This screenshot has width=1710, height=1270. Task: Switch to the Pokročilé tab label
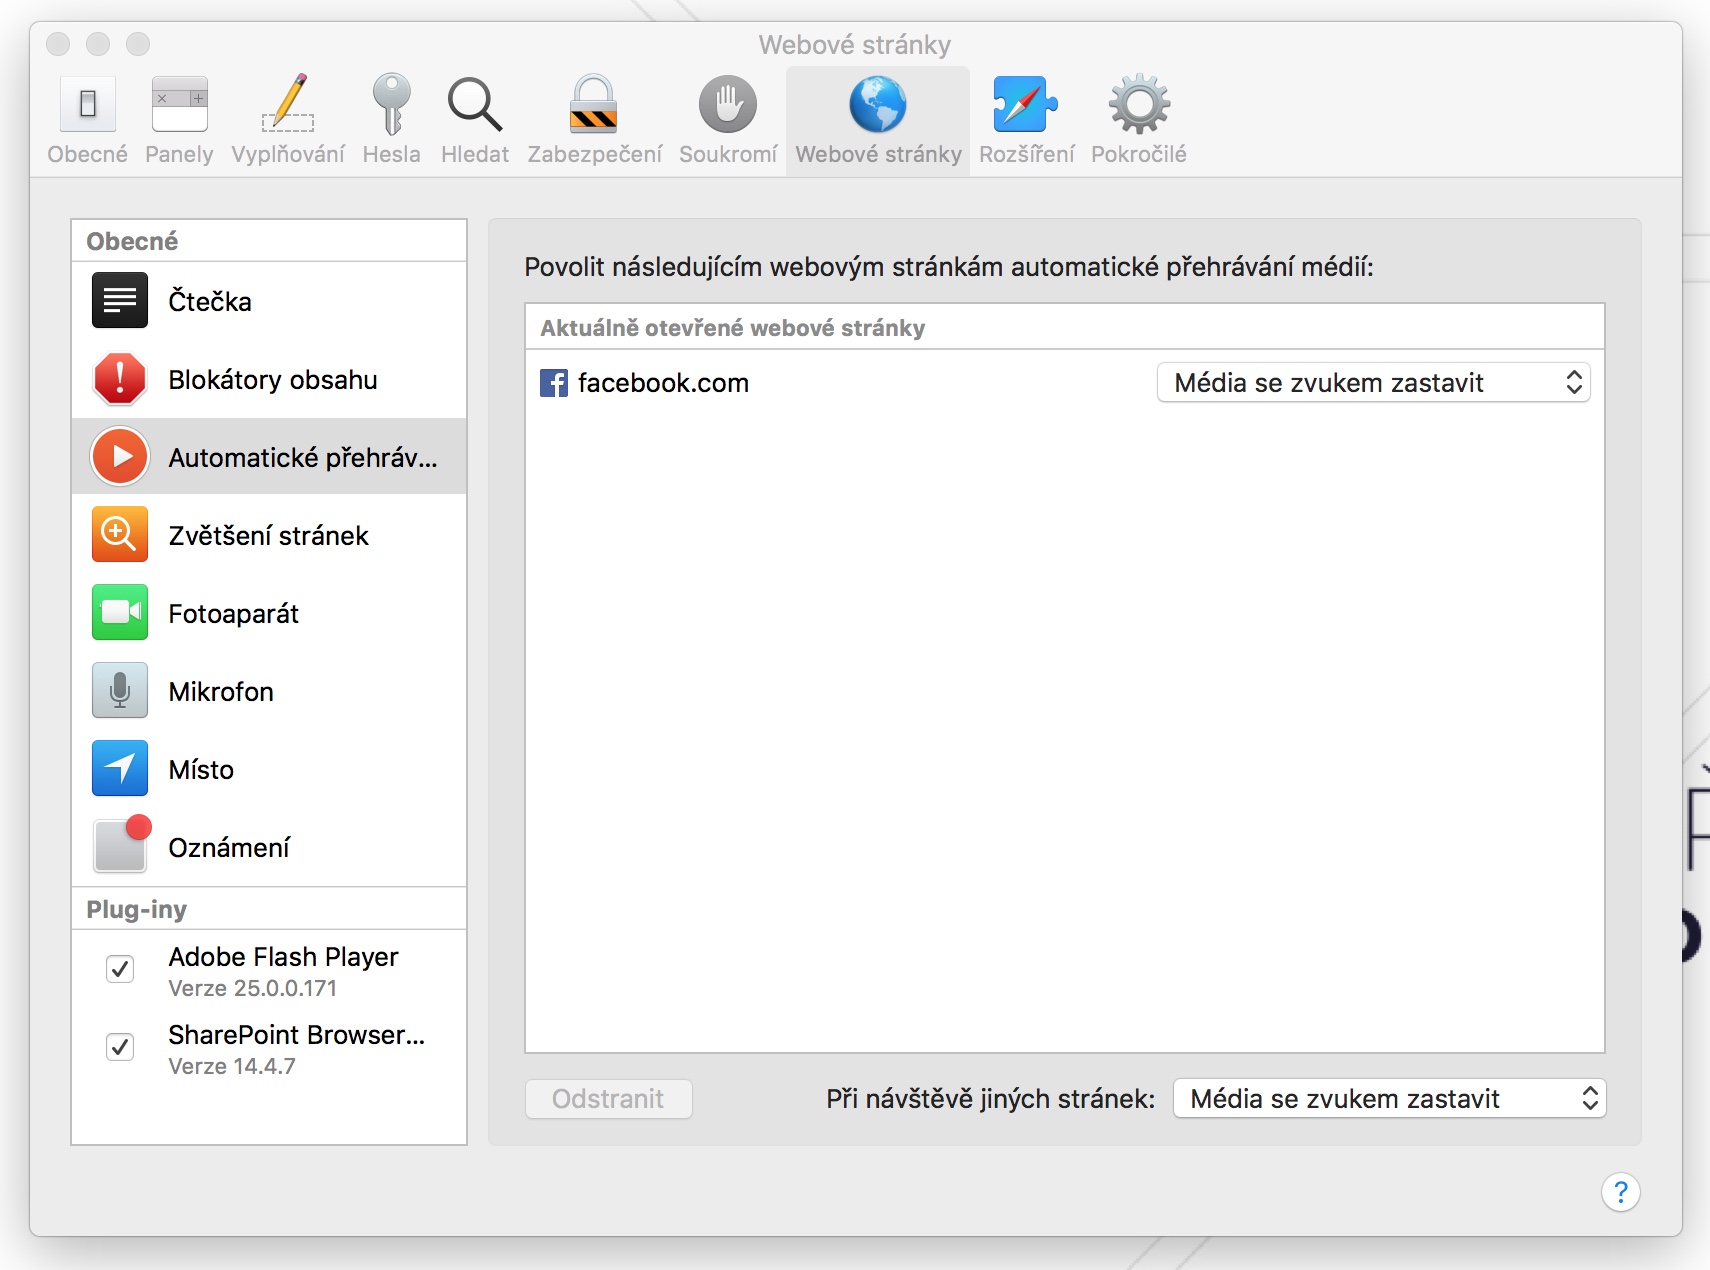(1139, 154)
